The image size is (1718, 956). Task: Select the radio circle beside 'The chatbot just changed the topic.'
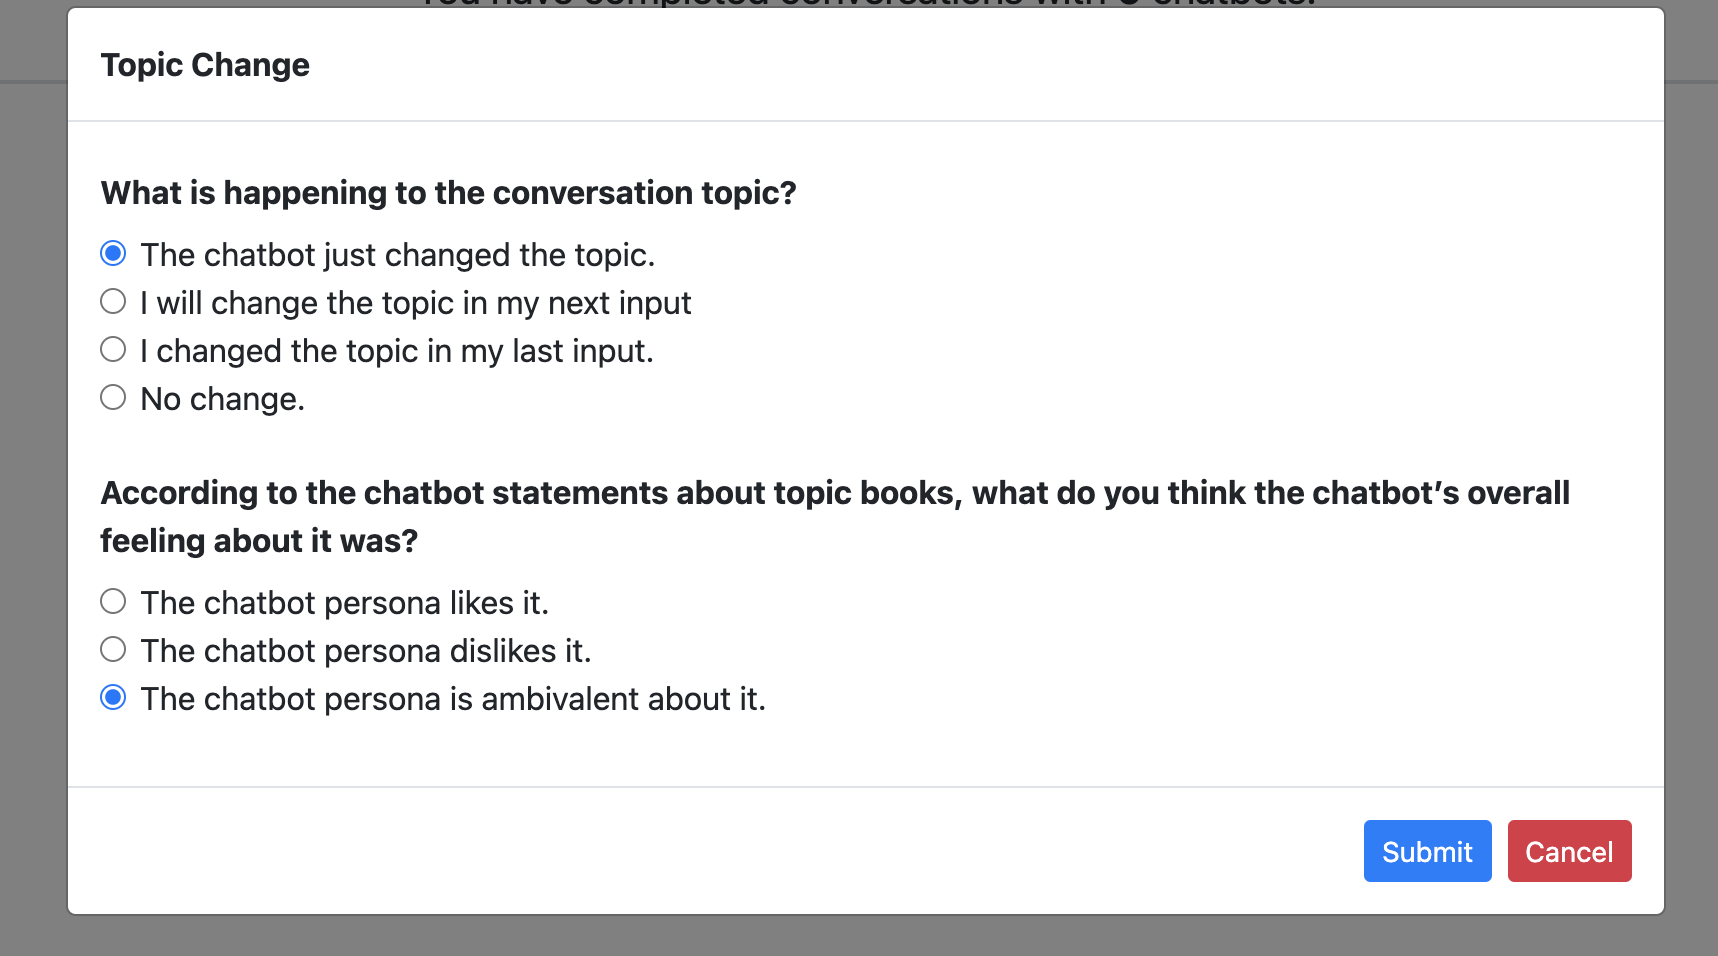click(x=113, y=254)
